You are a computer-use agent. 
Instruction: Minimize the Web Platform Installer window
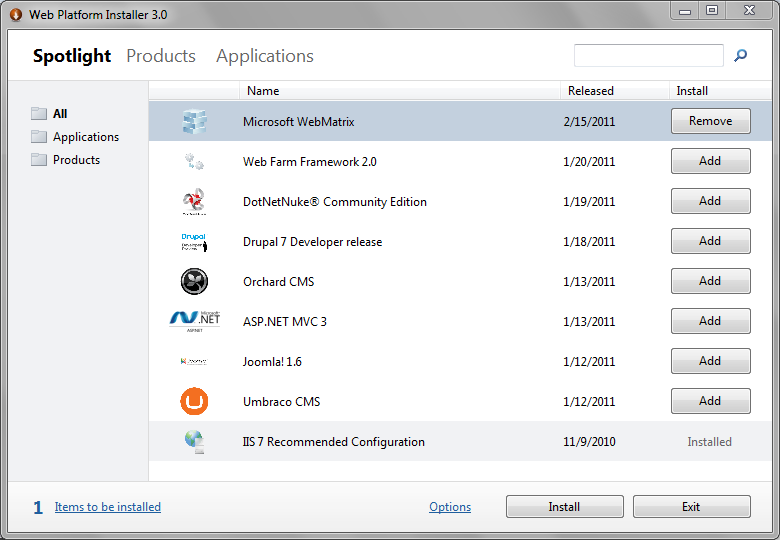point(685,11)
